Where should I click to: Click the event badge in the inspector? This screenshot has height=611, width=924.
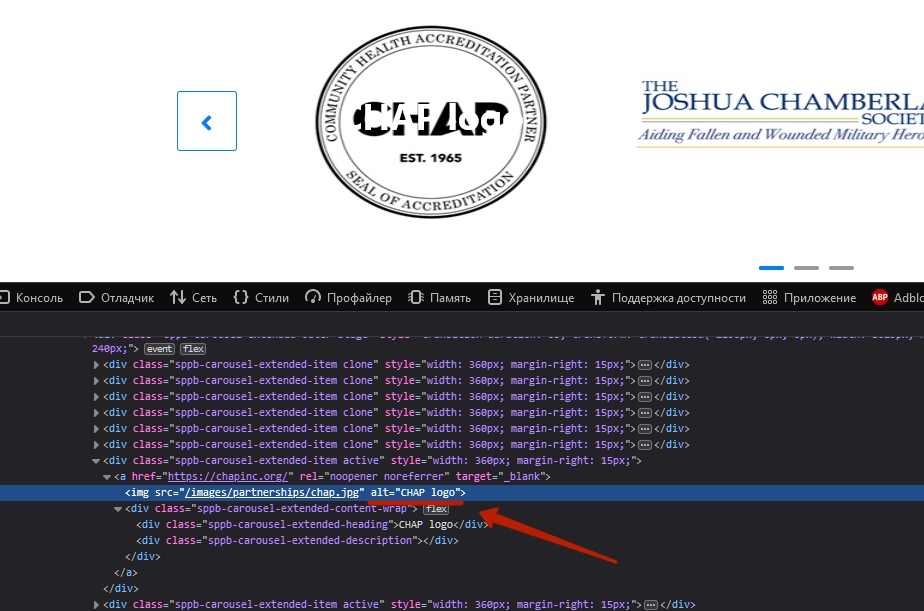click(x=159, y=349)
